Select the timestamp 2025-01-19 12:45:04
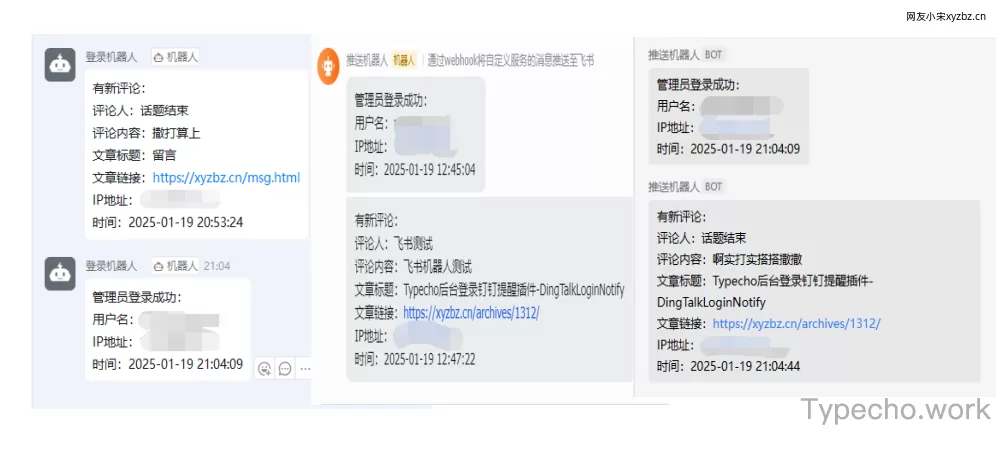The height and width of the screenshot is (451, 996). click(429, 170)
